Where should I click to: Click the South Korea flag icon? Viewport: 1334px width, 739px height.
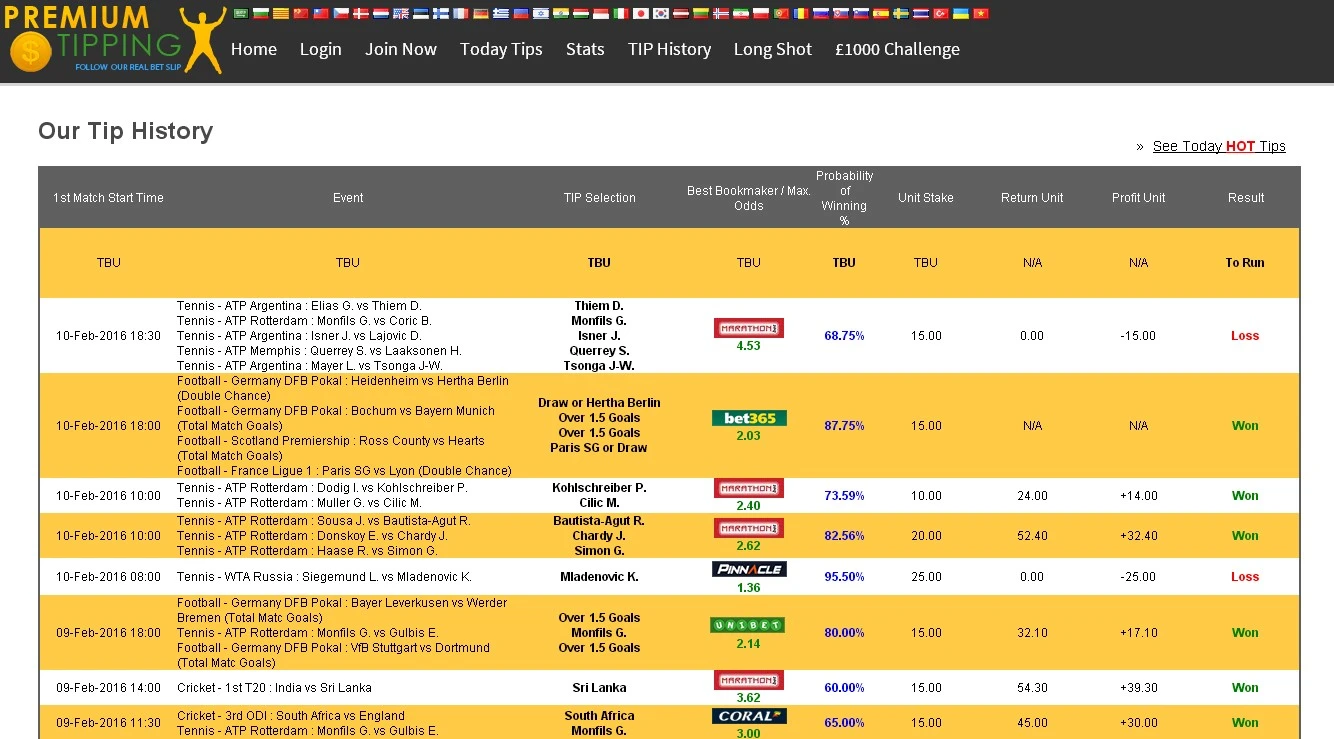pyautogui.click(x=661, y=14)
